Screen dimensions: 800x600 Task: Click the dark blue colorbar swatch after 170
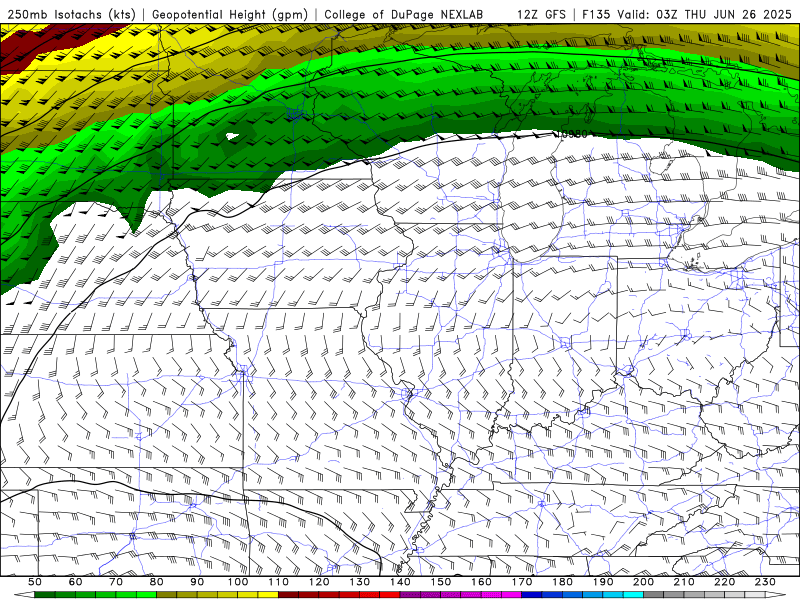(x=532, y=595)
